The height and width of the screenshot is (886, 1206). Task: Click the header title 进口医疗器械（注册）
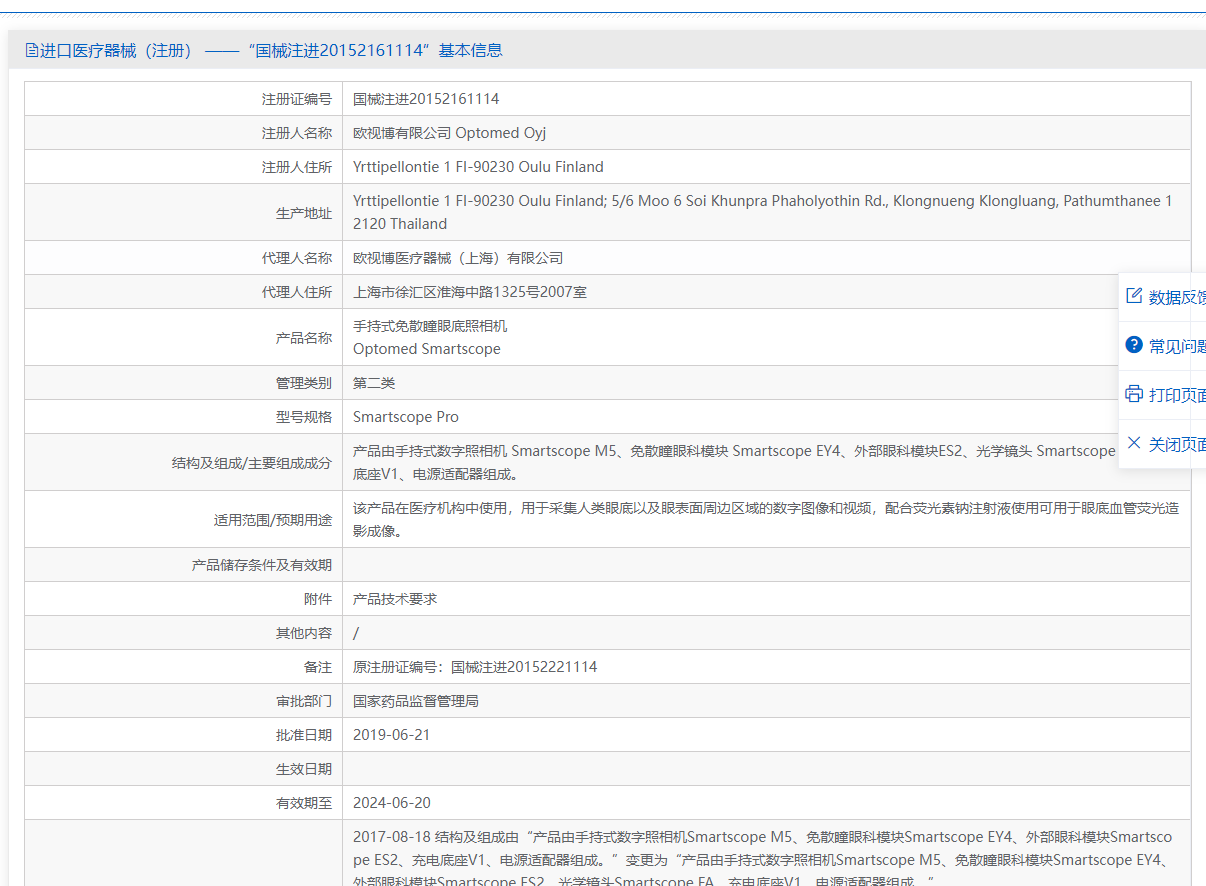coord(115,50)
